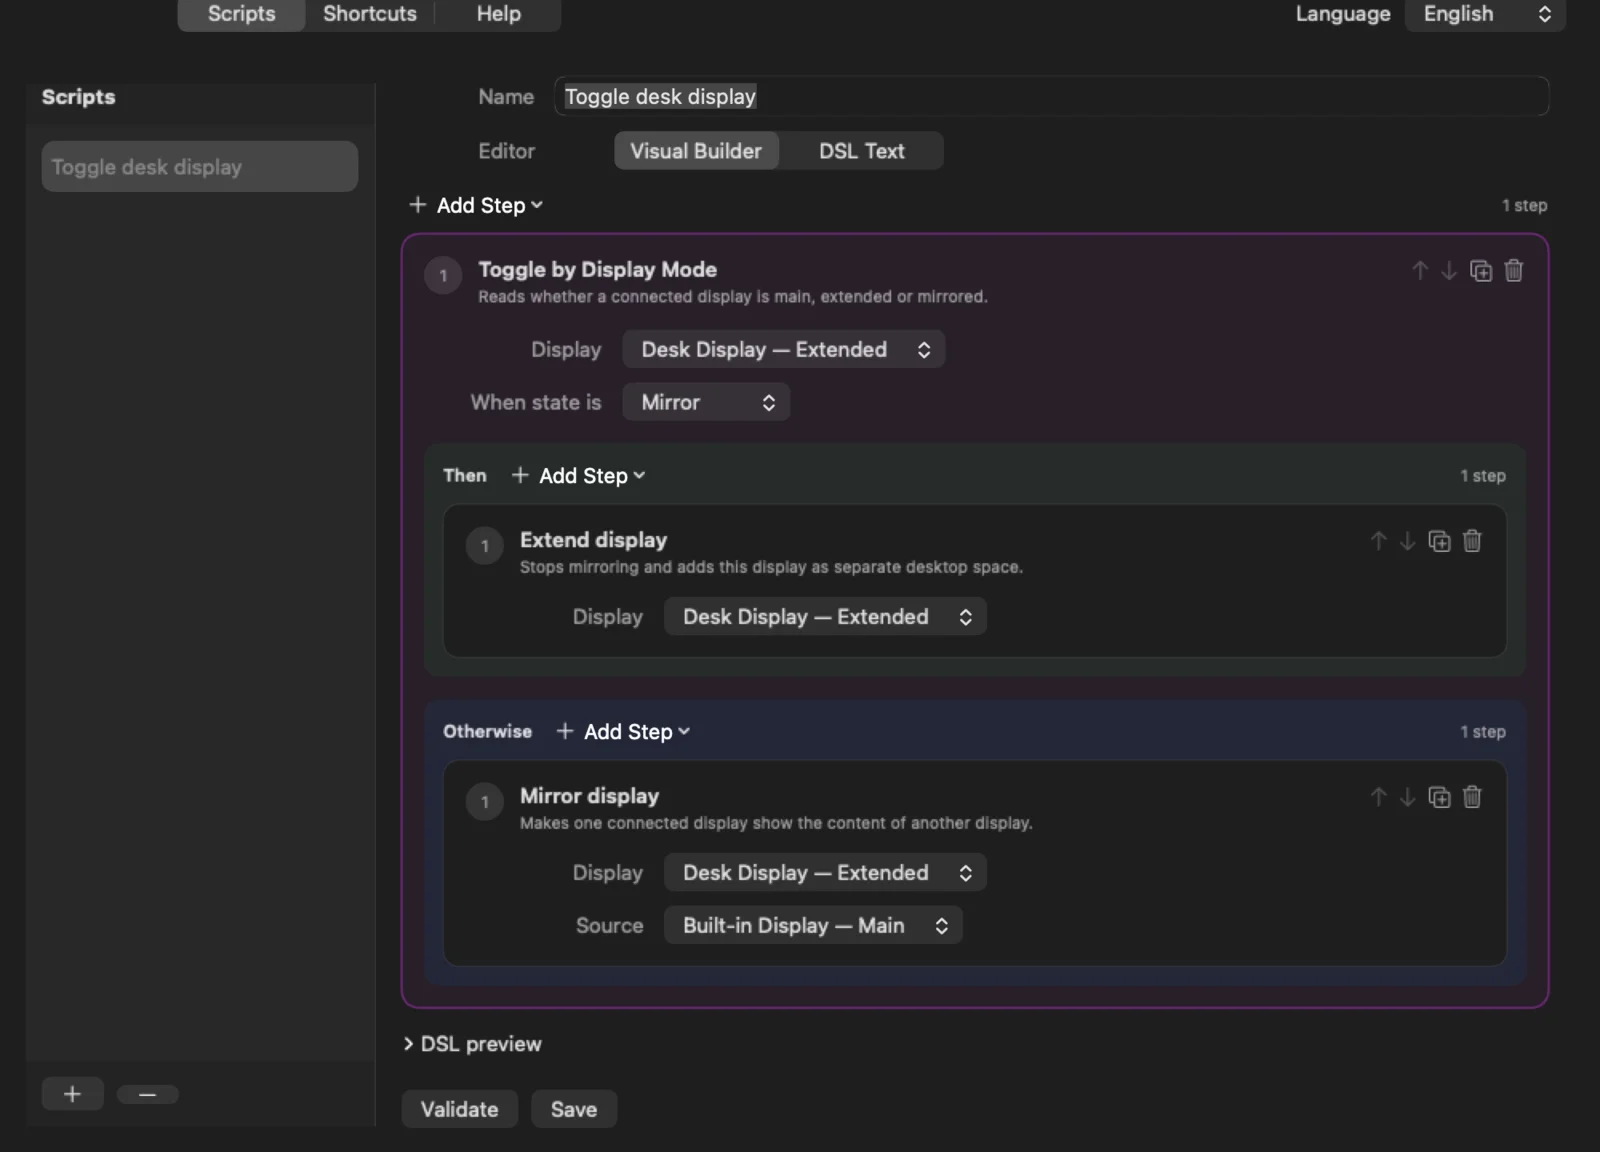1600x1152 pixels.
Task: Delete the Extend display step
Action: (x=1472, y=541)
